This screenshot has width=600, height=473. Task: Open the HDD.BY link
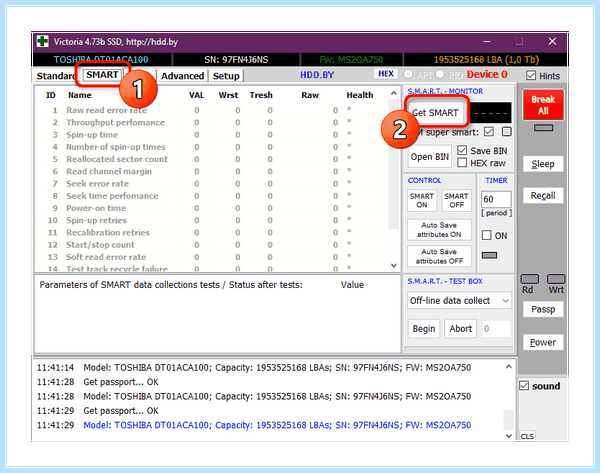point(317,75)
